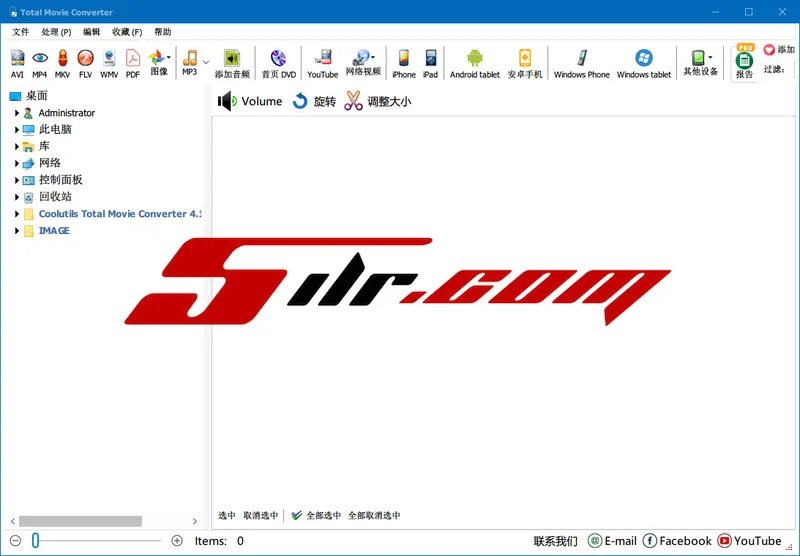
Task: Open the YouTube link in status bar
Action: click(x=749, y=541)
